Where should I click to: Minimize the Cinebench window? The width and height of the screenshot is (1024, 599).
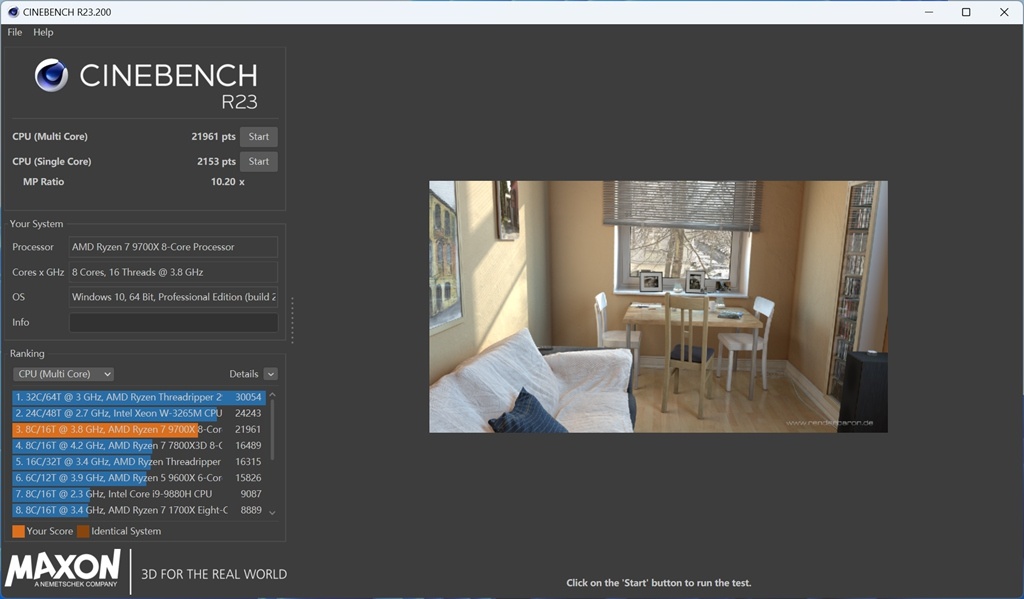click(x=929, y=12)
